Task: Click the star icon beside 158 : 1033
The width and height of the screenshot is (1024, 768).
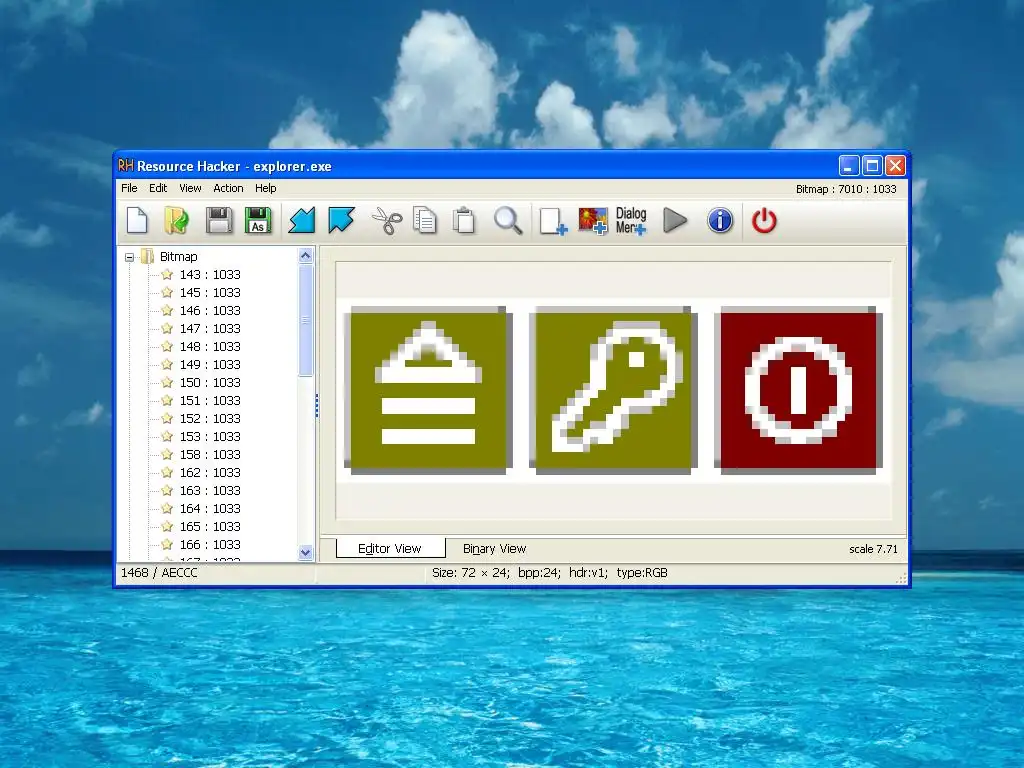Action: click(x=167, y=454)
